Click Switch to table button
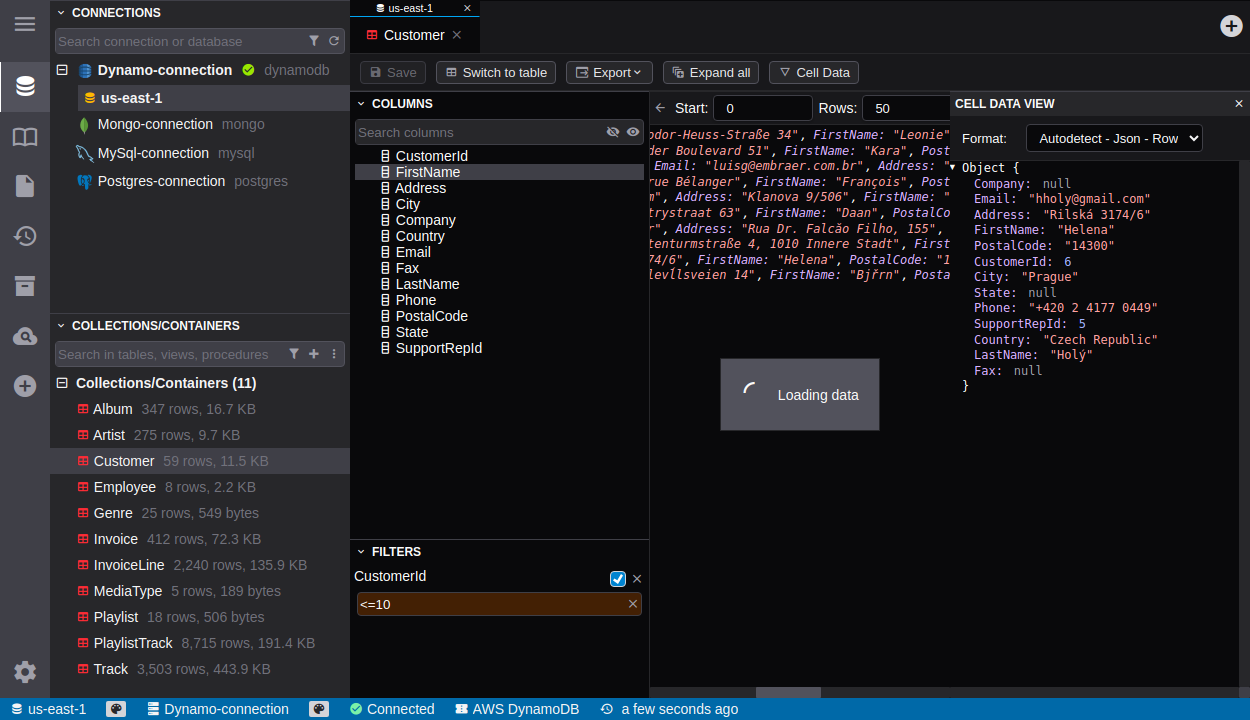This screenshot has height=720, width=1250. (x=496, y=72)
